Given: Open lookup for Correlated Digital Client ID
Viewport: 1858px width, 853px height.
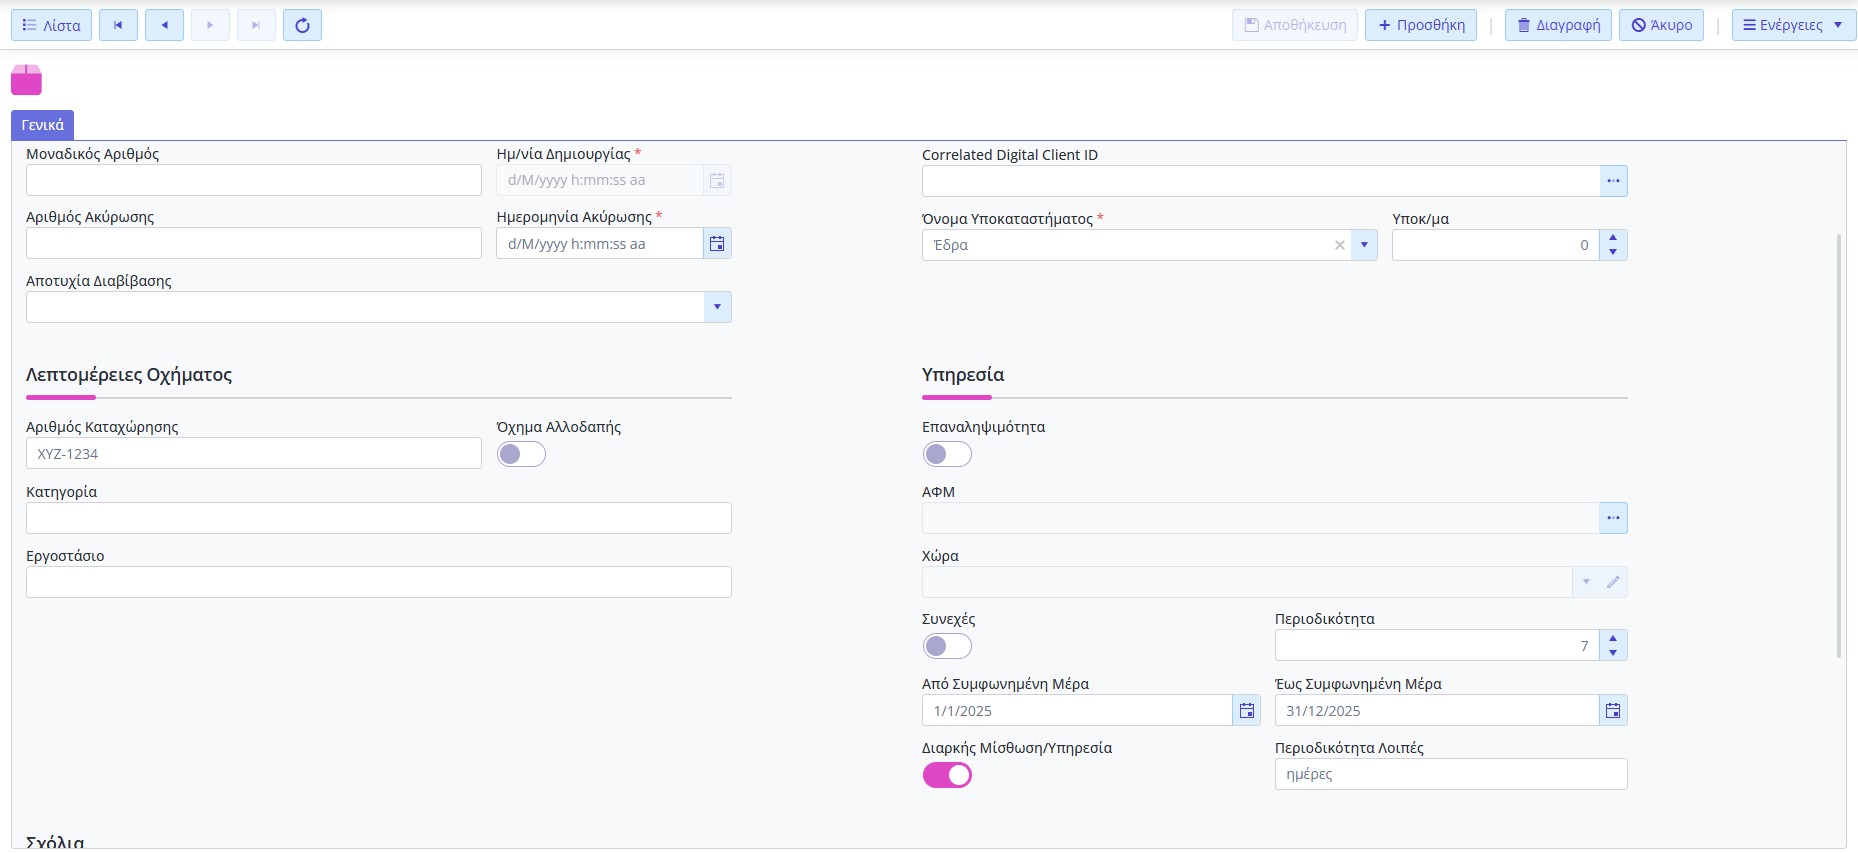Looking at the screenshot, I should [x=1613, y=181].
